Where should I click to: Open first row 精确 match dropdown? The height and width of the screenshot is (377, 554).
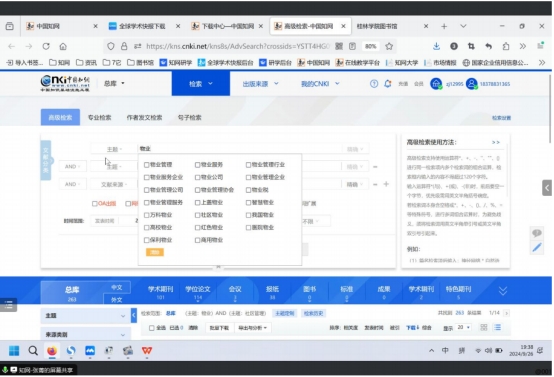(355, 149)
